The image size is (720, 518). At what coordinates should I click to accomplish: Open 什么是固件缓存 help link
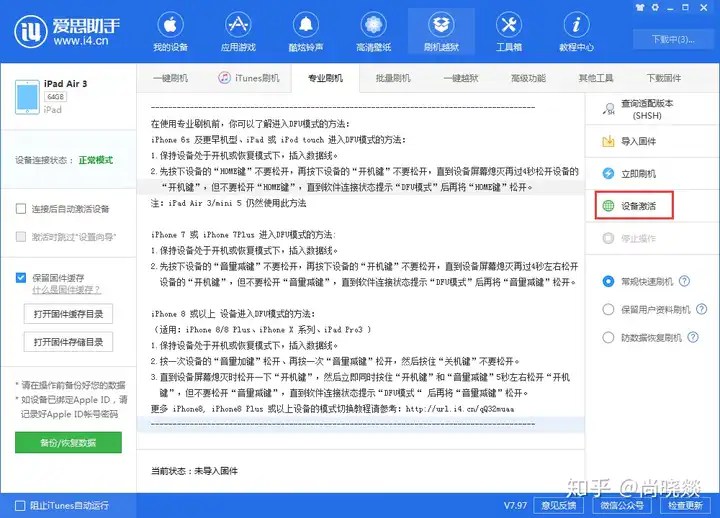(66, 290)
